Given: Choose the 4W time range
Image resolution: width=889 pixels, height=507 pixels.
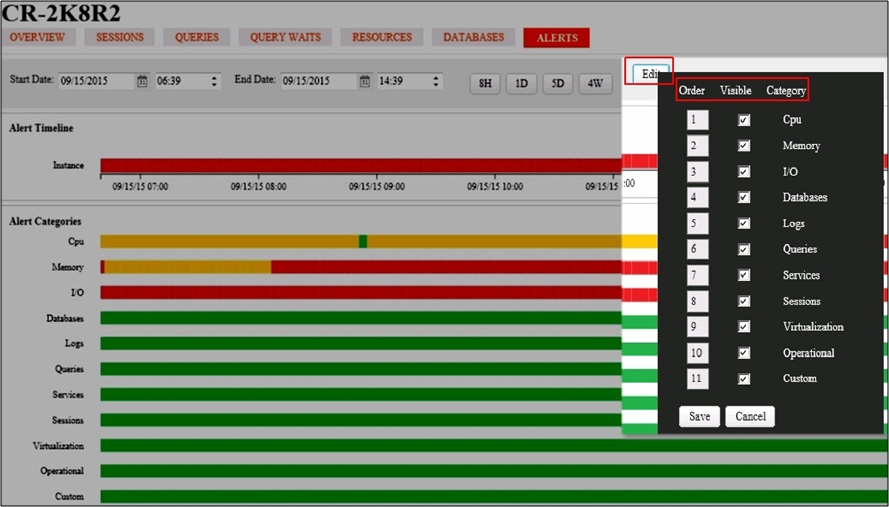Looking at the screenshot, I should pos(595,83).
